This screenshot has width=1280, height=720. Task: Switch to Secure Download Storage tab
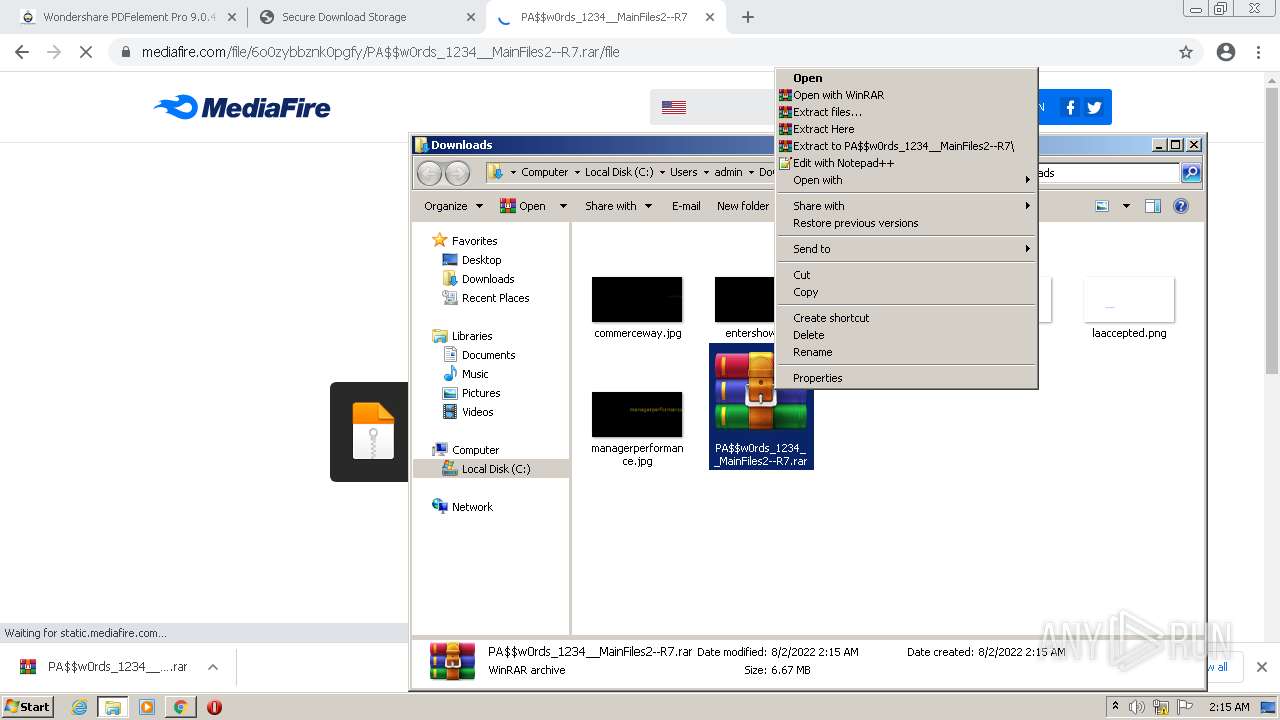[367, 17]
